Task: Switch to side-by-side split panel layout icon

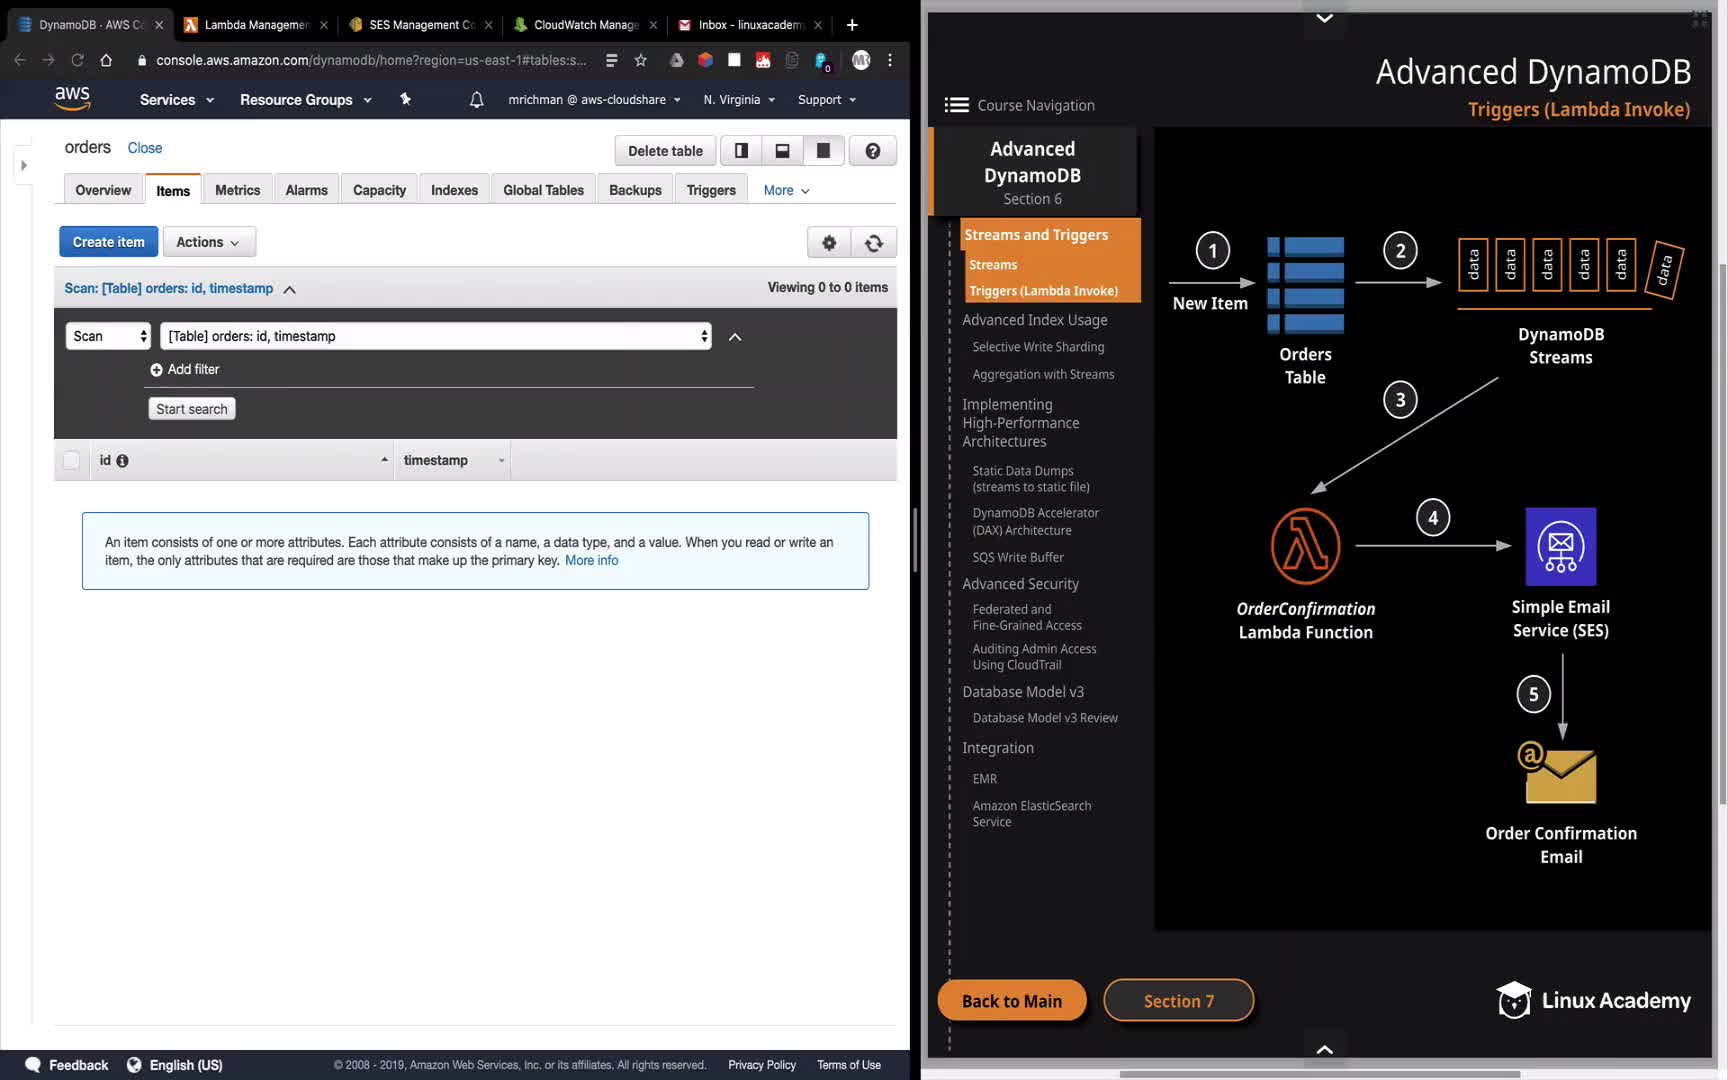Action: (741, 151)
